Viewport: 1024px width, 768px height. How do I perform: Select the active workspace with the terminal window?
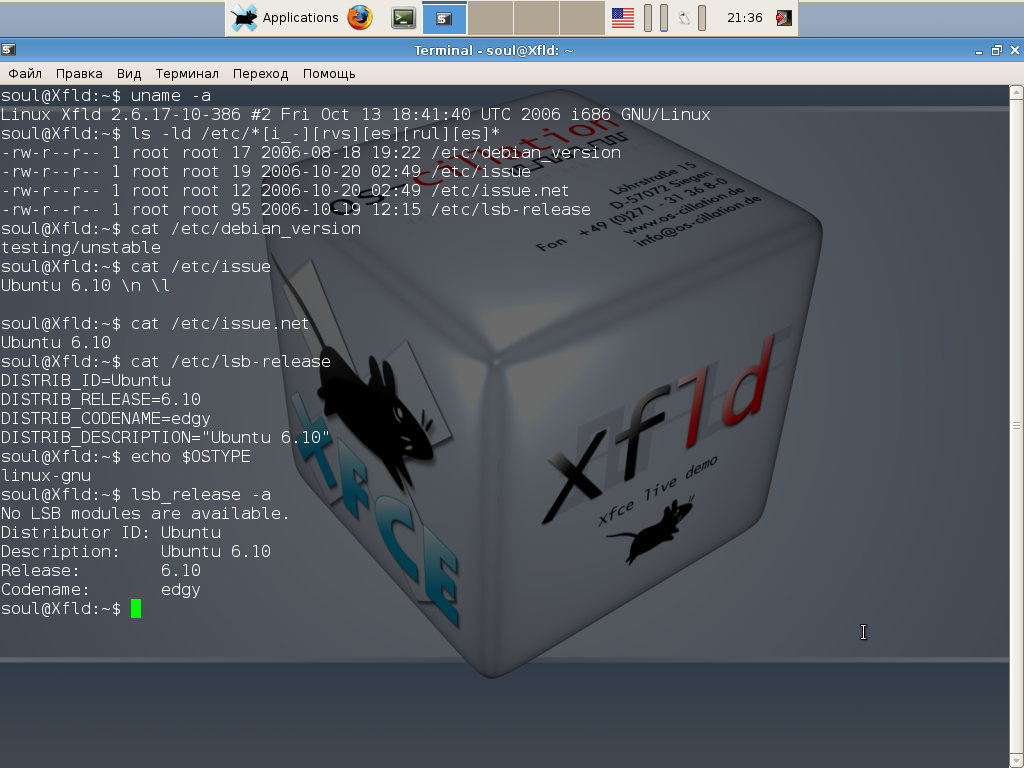point(444,18)
